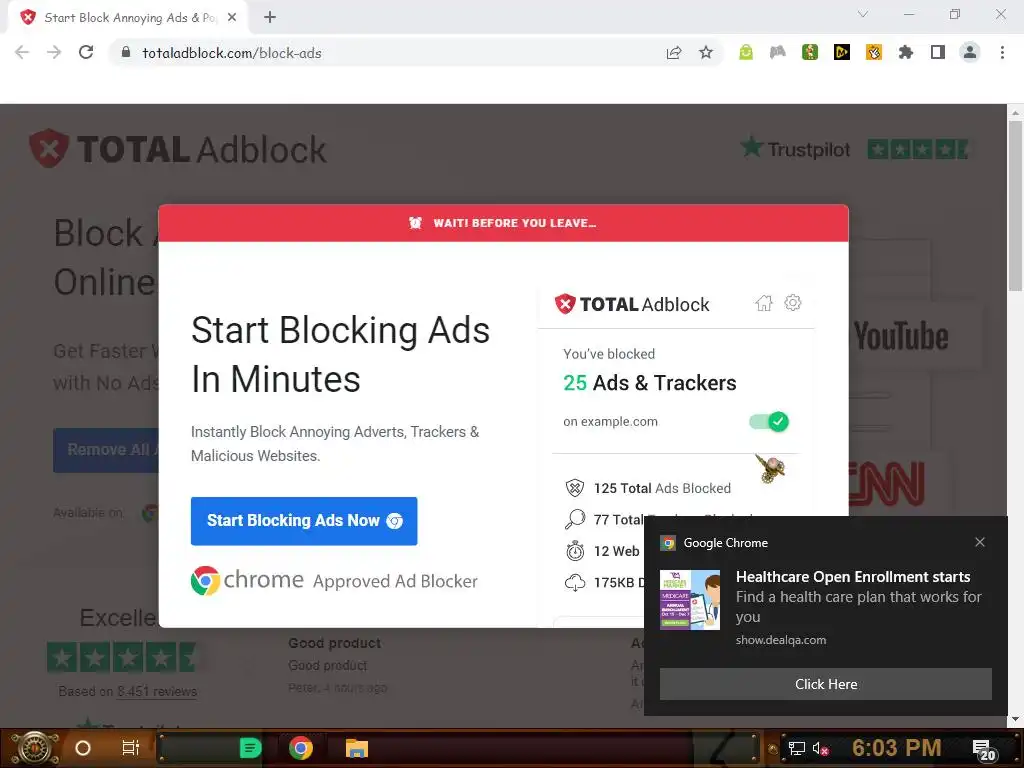Click the Chrome icon on taskbar
The image size is (1024, 768).
tap(300, 748)
